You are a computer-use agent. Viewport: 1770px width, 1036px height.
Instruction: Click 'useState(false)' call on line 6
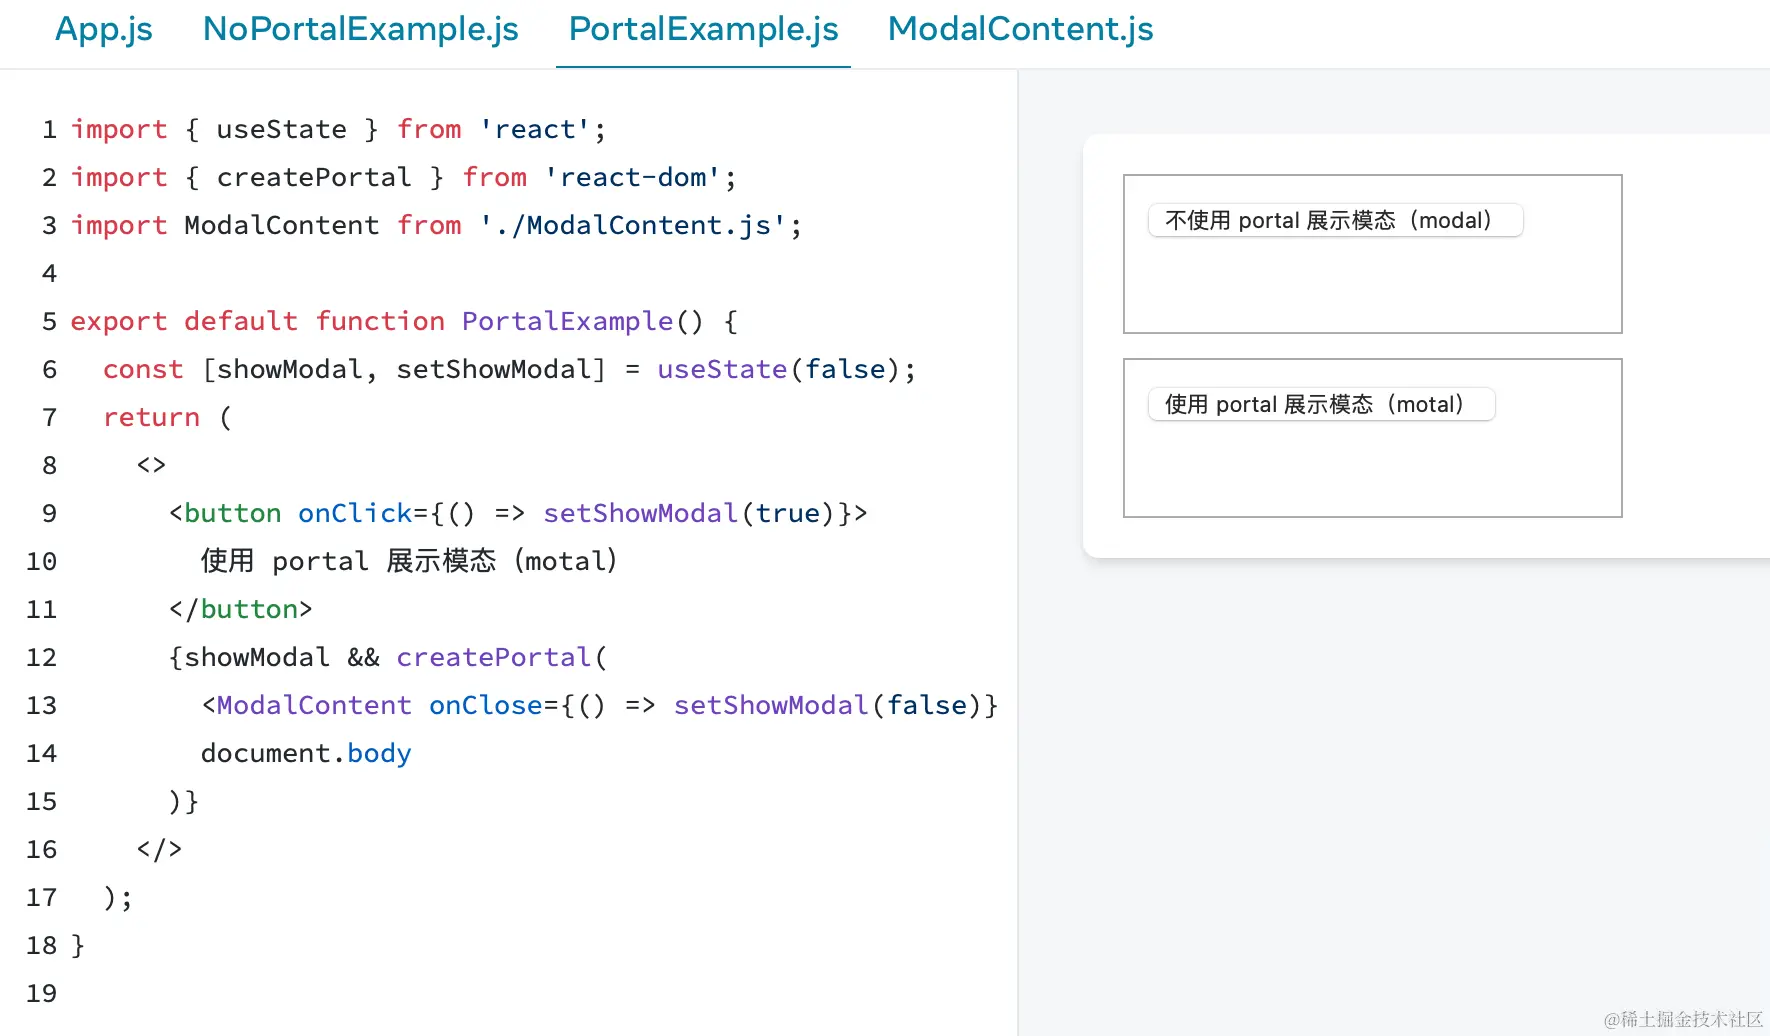779,369
